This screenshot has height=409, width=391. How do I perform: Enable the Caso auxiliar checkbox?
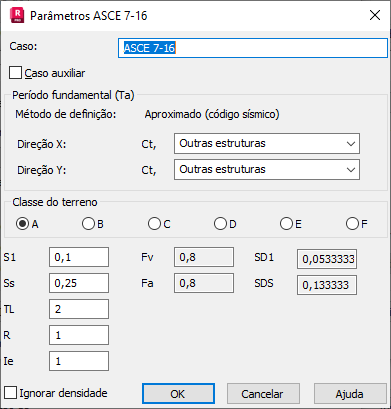(x=15, y=73)
